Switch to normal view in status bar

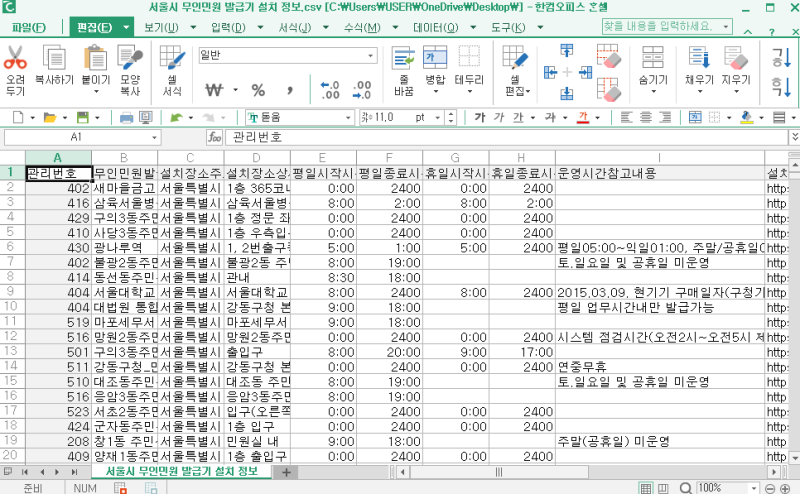click(x=645, y=488)
